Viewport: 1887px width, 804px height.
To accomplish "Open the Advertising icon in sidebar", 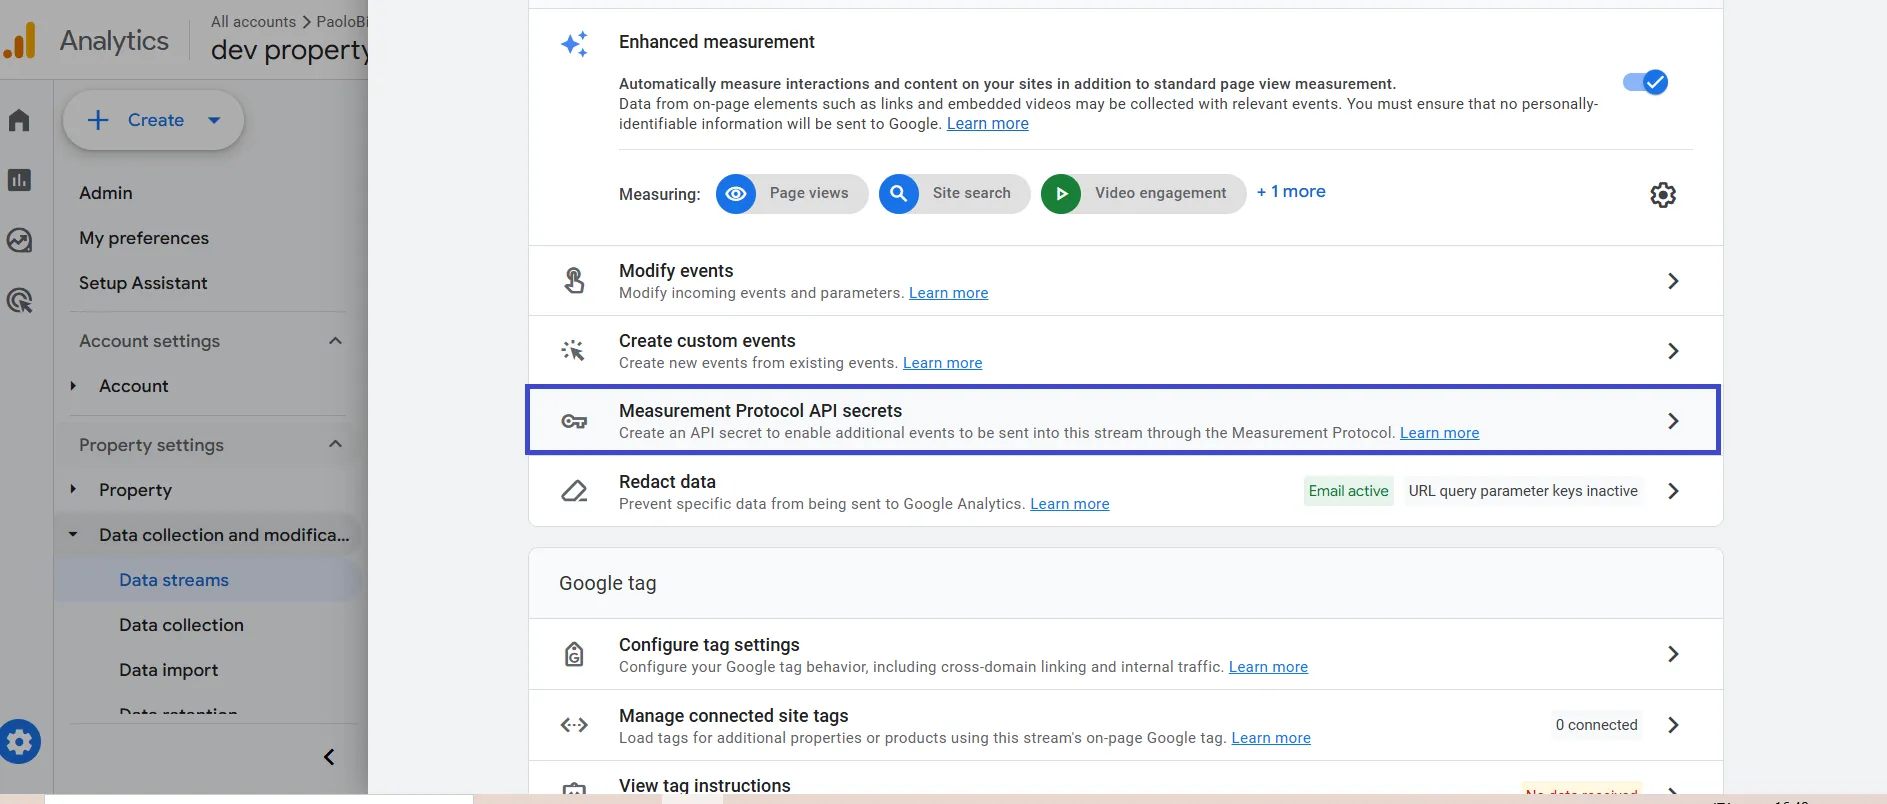I will pyautogui.click(x=19, y=301).
